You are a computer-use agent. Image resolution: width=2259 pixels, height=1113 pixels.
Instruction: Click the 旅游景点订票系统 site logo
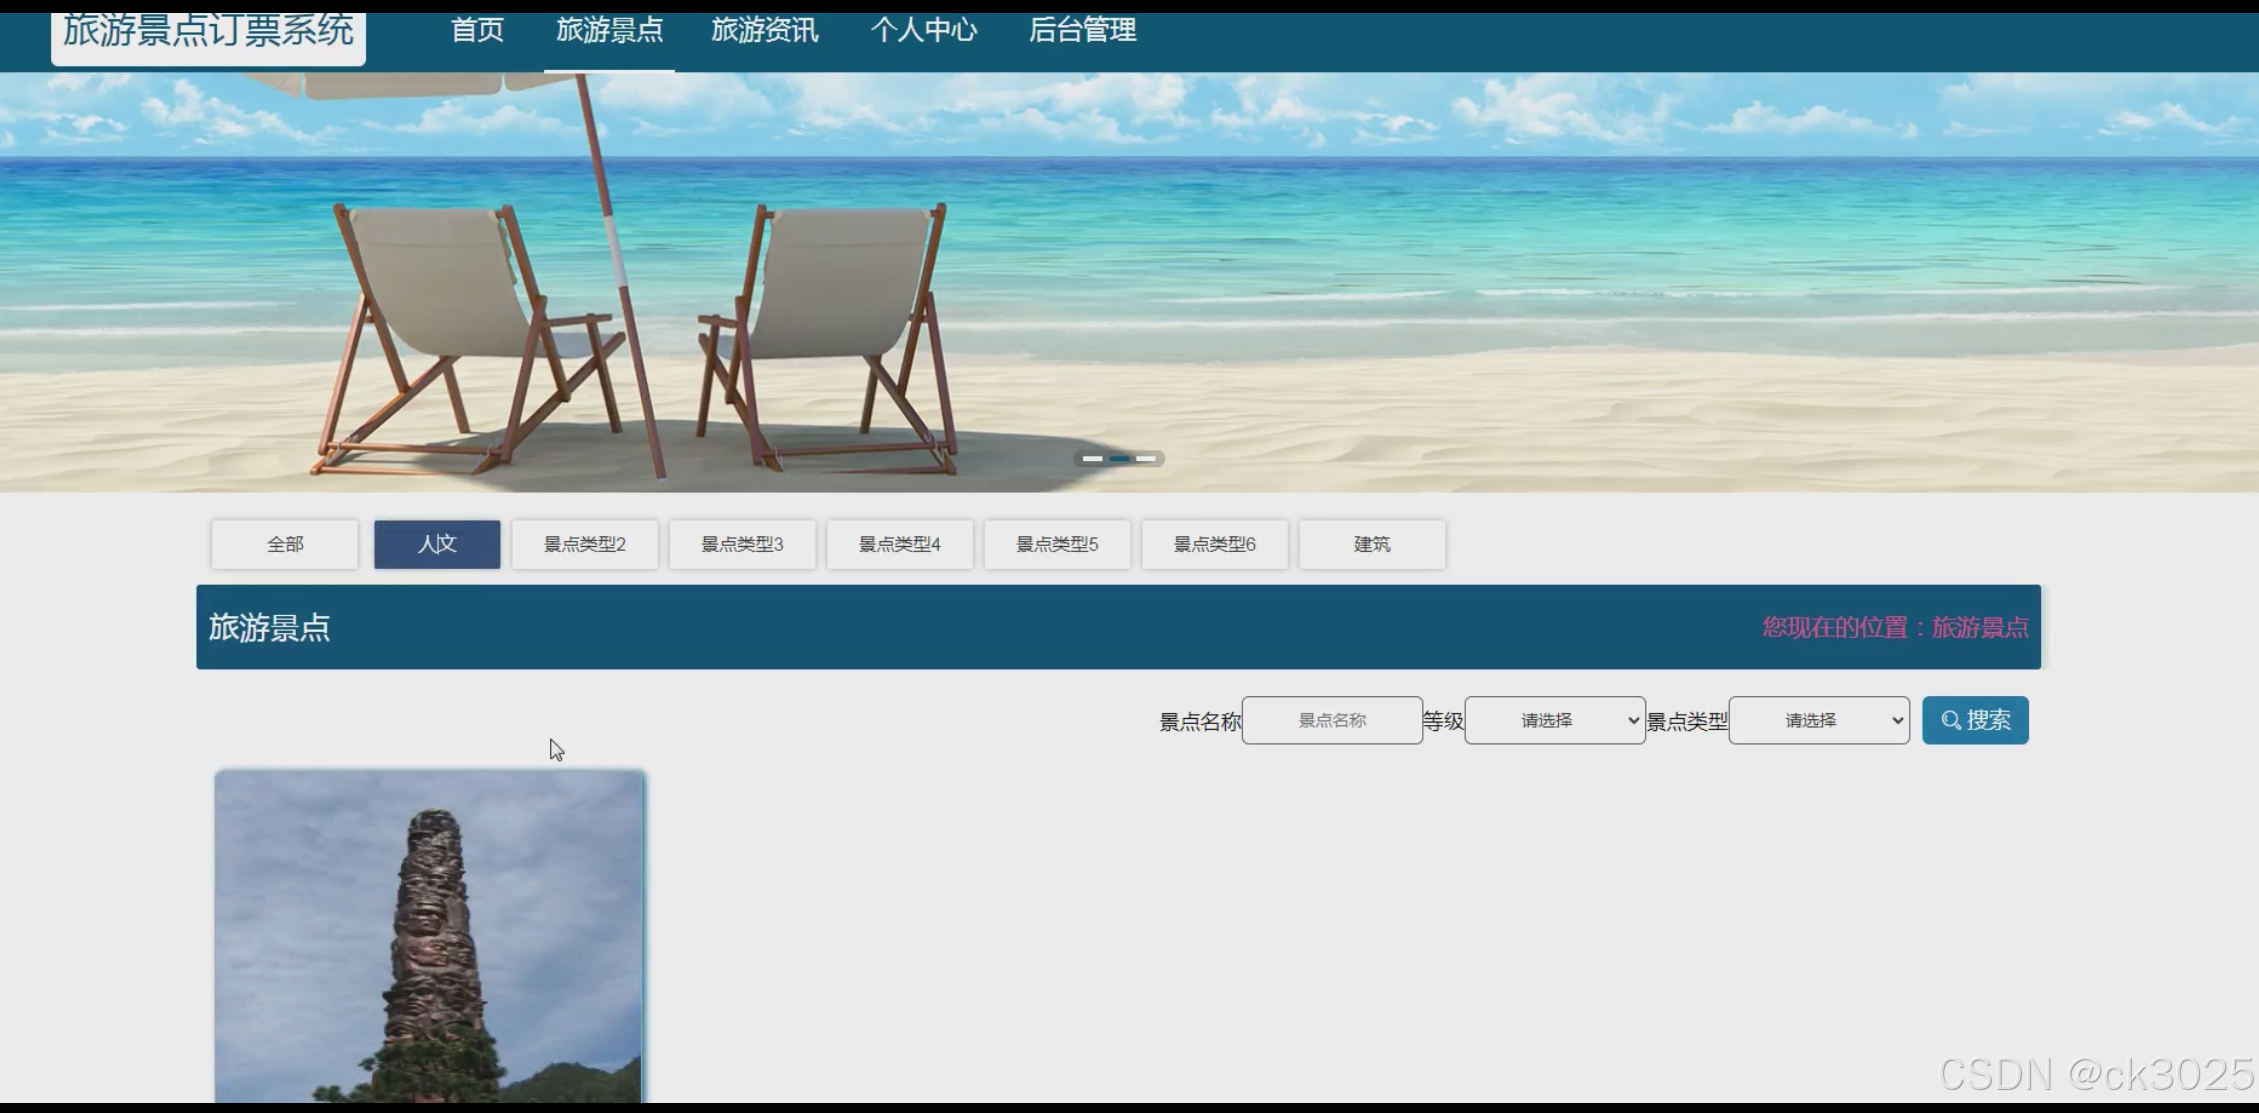(208, 33)
